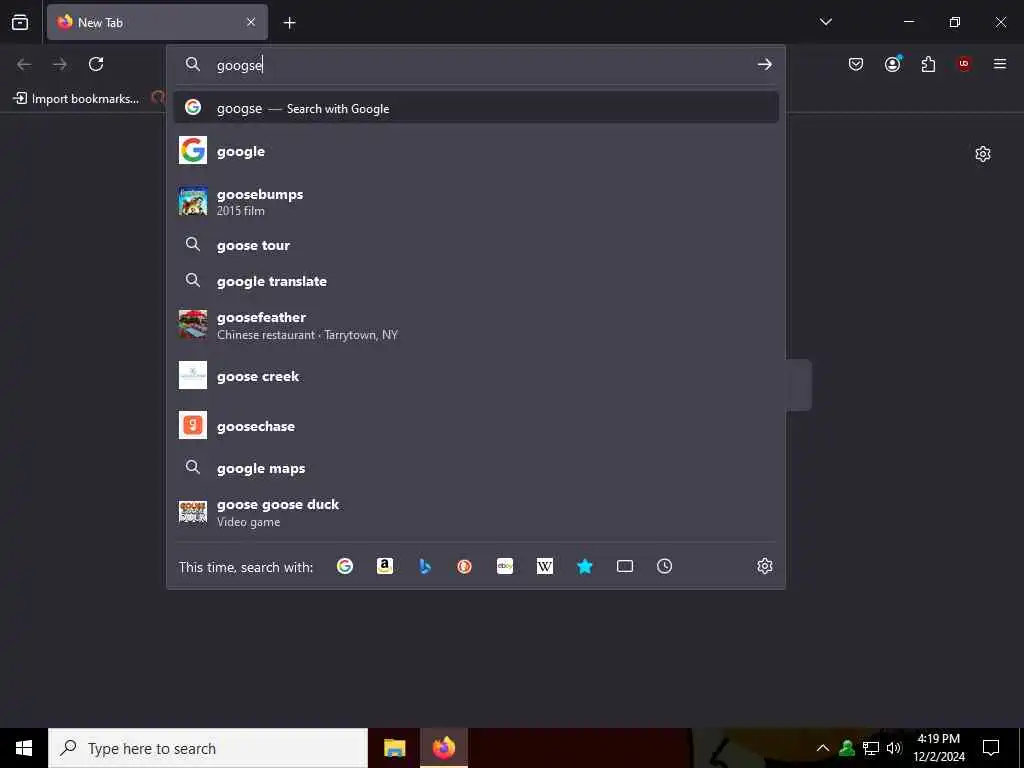Image resolution: width=1024 pixels, height=768 pixels.
Task: Search this time with eBay
Action: (x=505, y=566)
